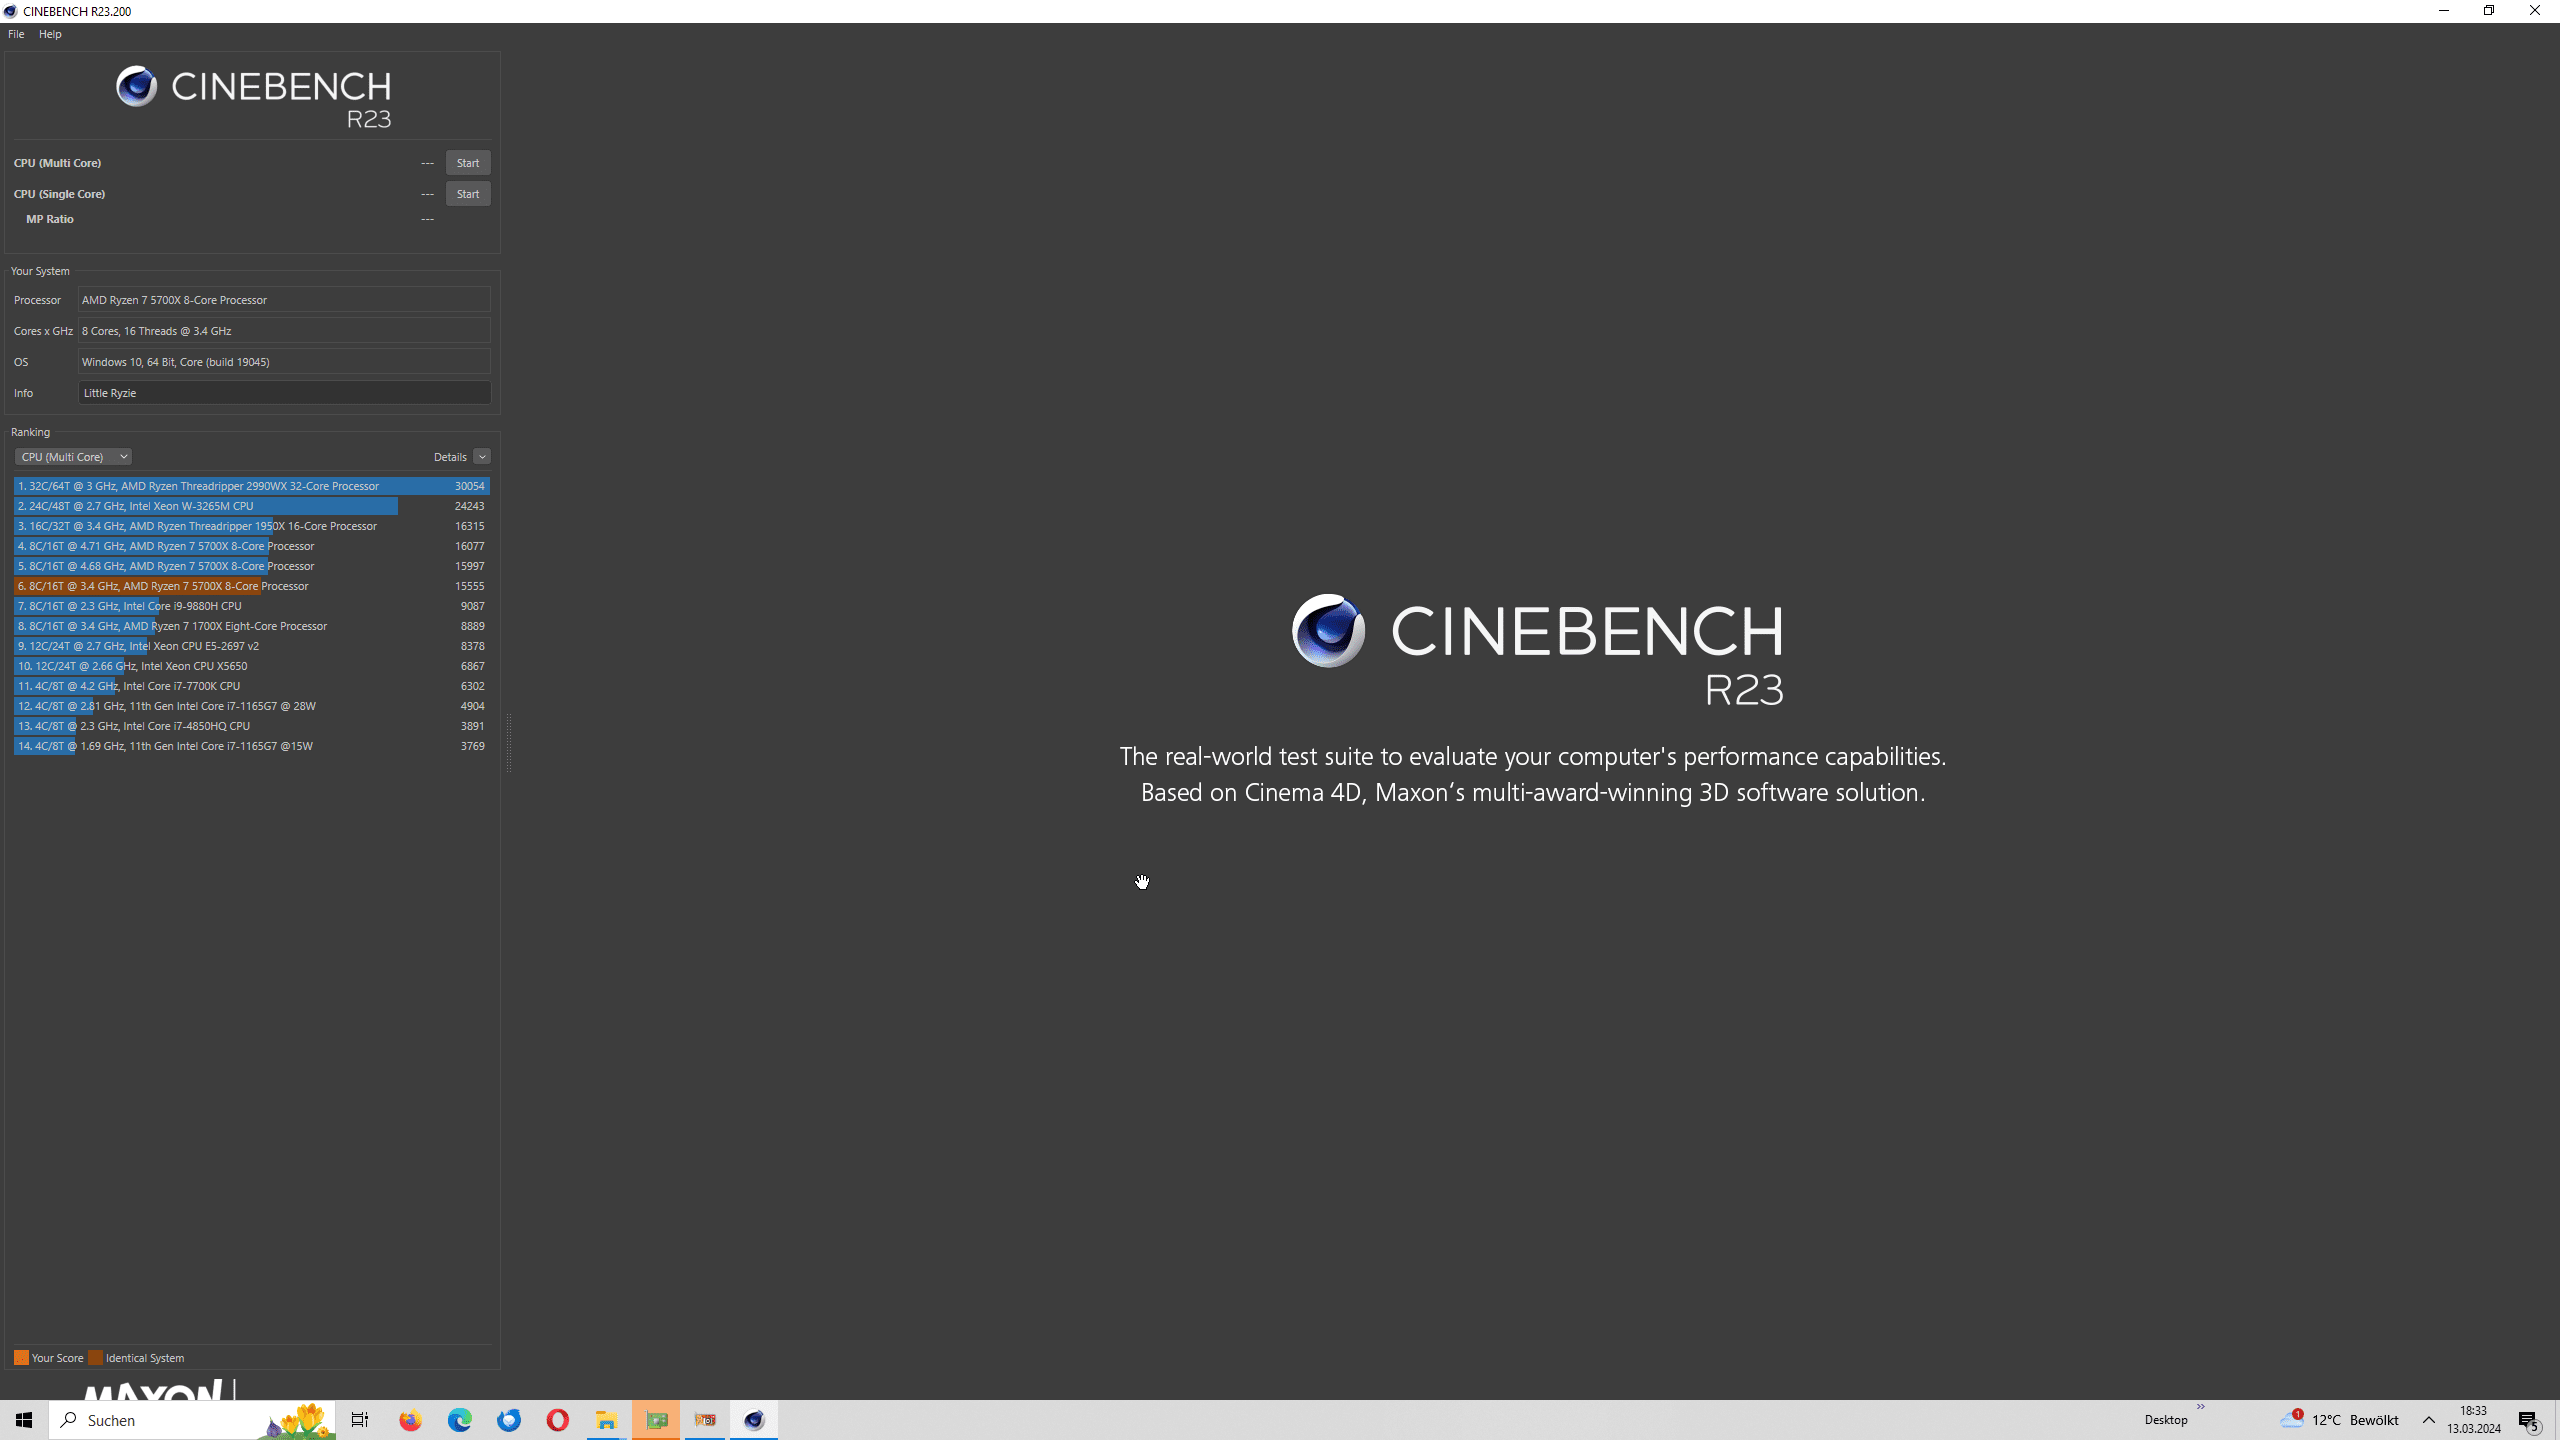2560x1440 pixels.
Task: Open Opera browser in taskbar
Action: point(557,1420)
